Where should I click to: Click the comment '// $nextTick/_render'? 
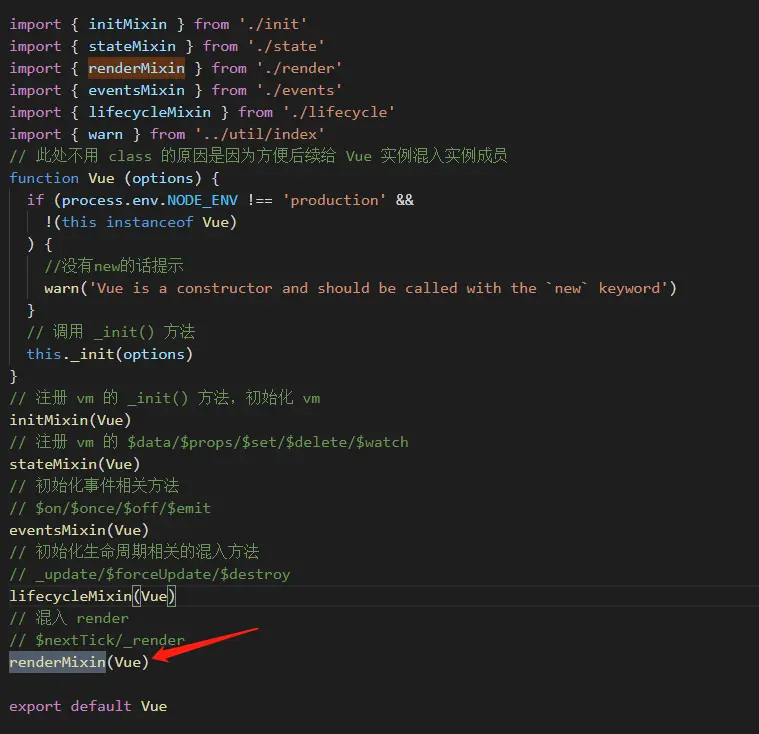point(97,640)
